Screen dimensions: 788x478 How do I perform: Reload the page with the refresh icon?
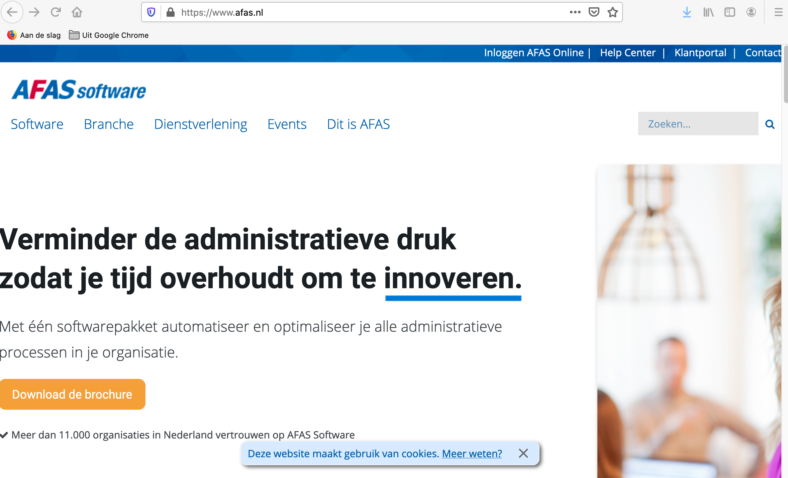point(56,12)
